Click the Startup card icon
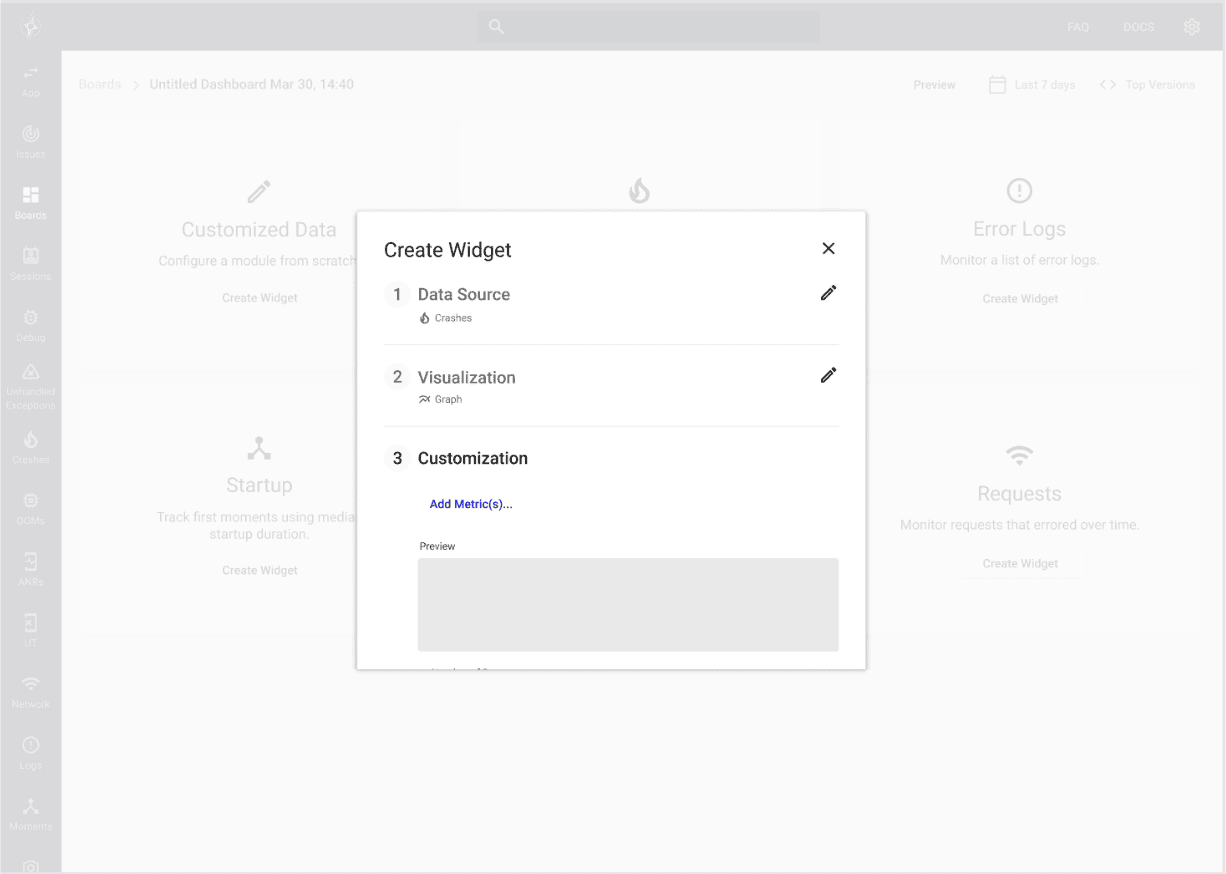This screenshot has height=874, width=1226. point(259,447)
